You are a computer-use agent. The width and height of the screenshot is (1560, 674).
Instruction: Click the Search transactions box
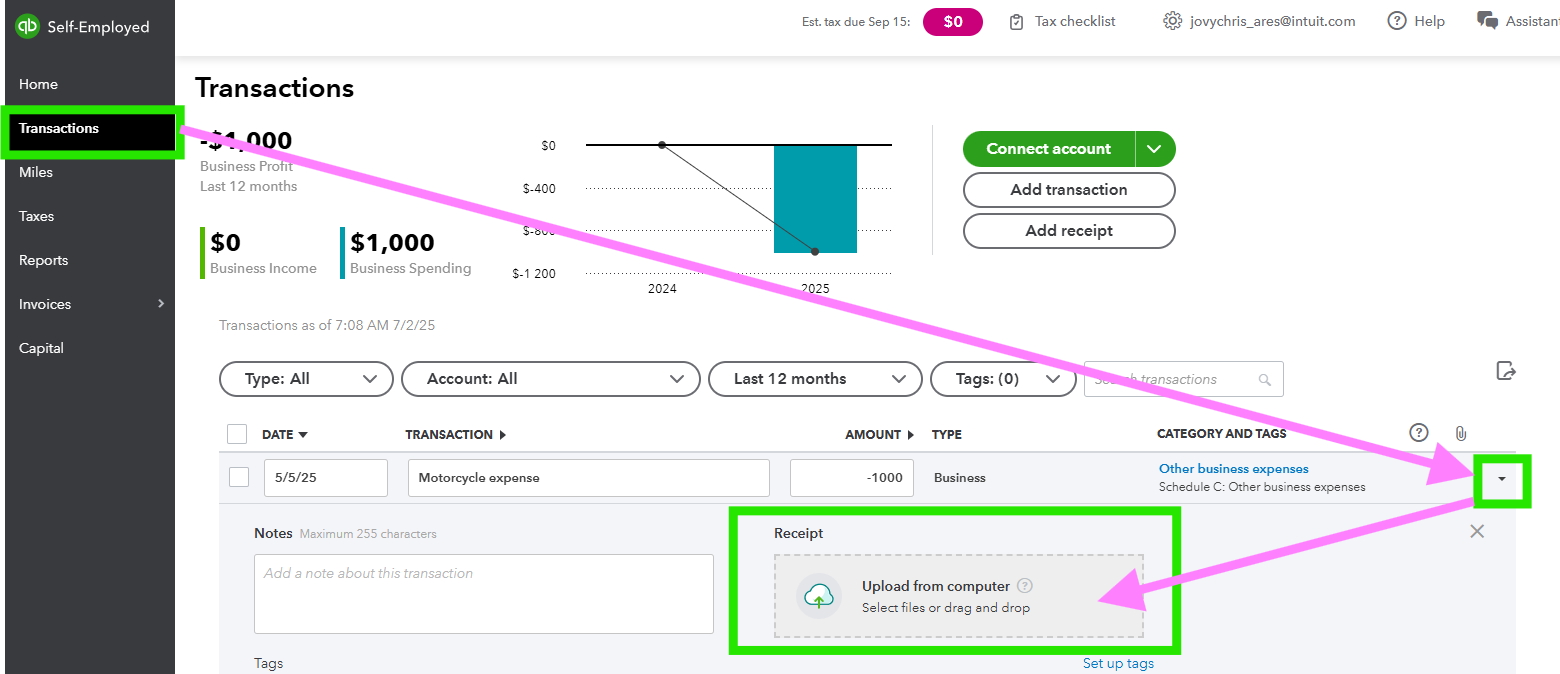(x=1184, y=380)
